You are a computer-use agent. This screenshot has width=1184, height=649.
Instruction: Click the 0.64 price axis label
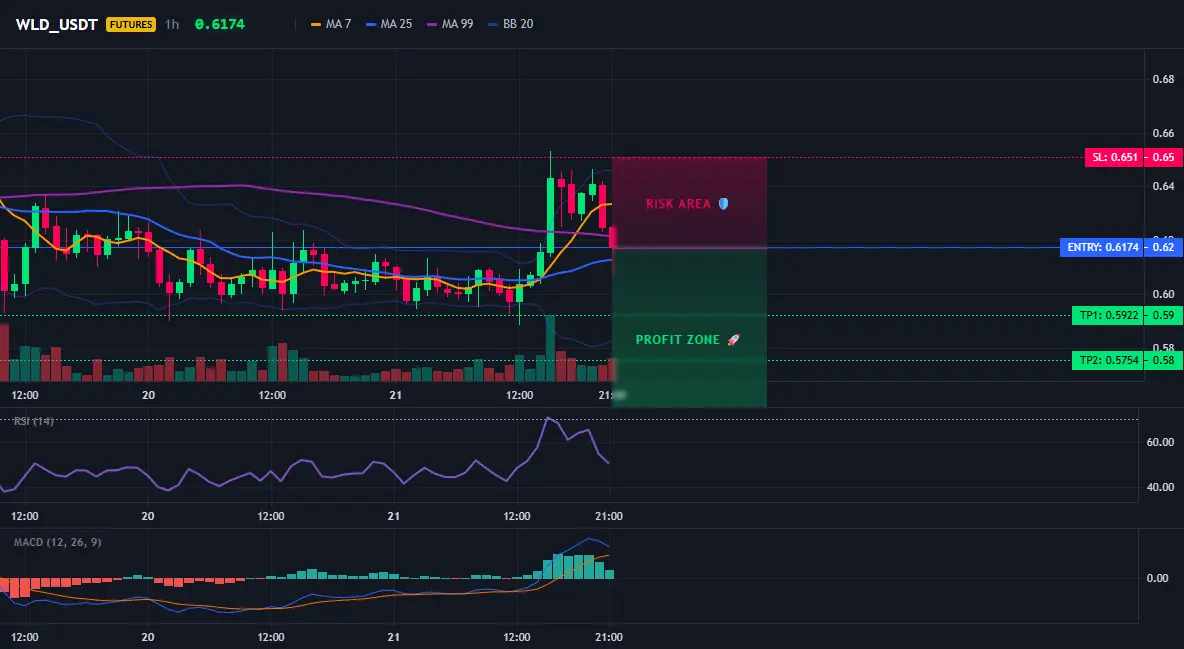pyautogui.click(x=1164, y=187)
